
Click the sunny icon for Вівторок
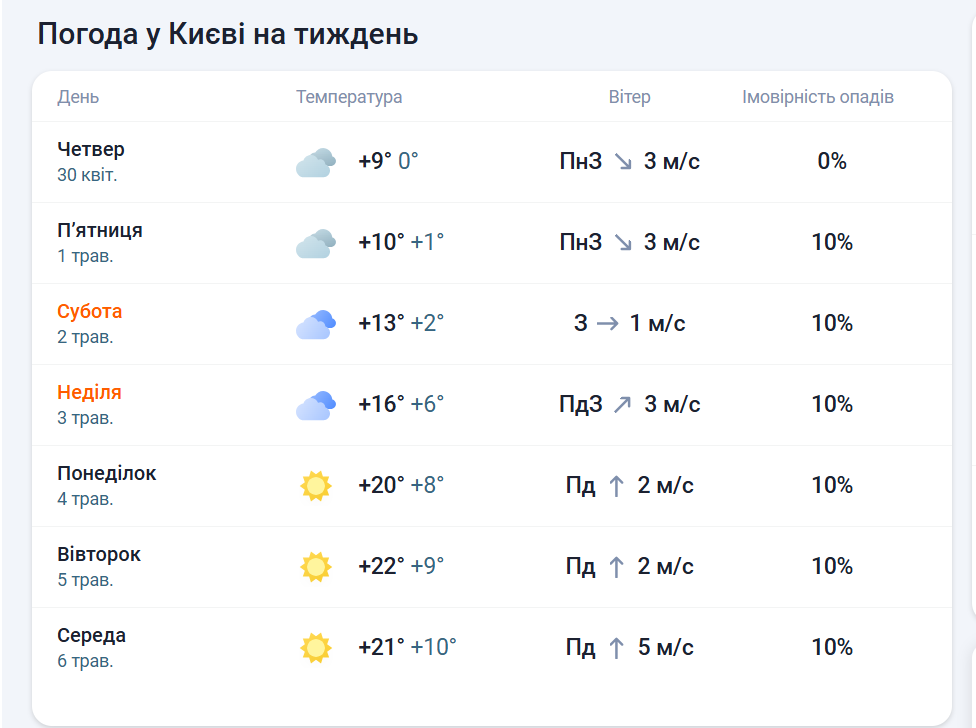click(315, 567)
